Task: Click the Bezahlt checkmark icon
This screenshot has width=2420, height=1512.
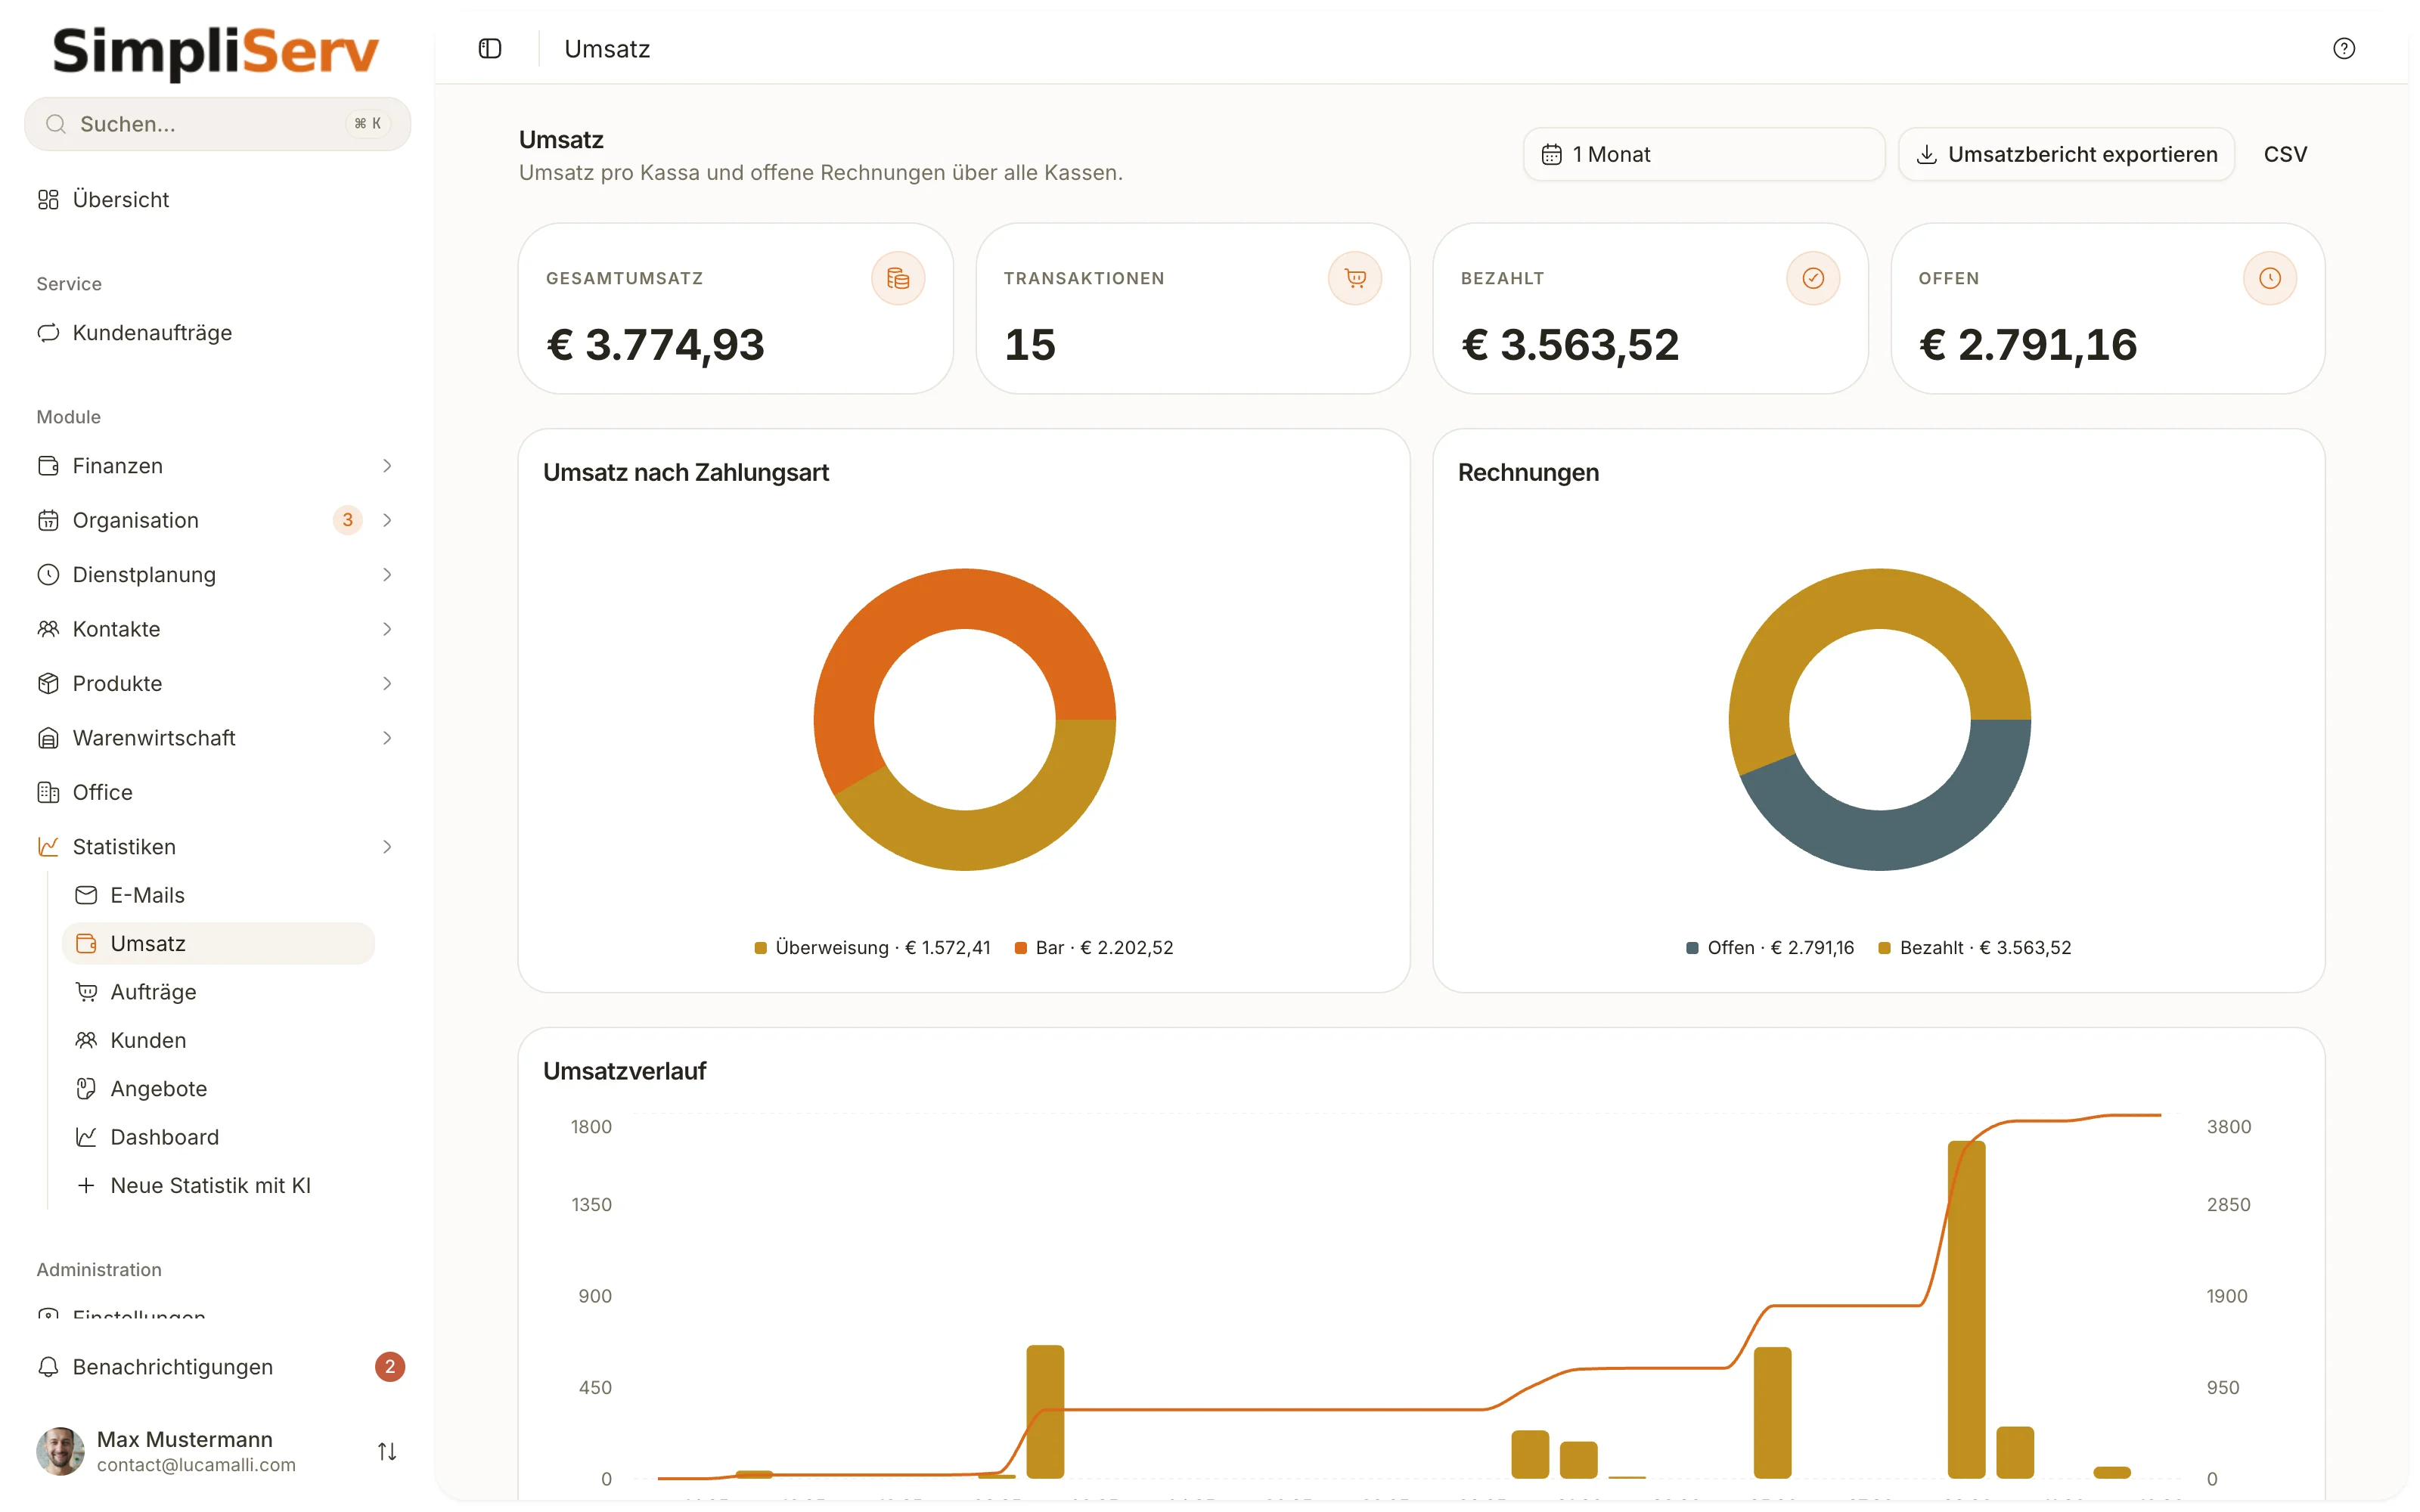Action: [1813, 278]
